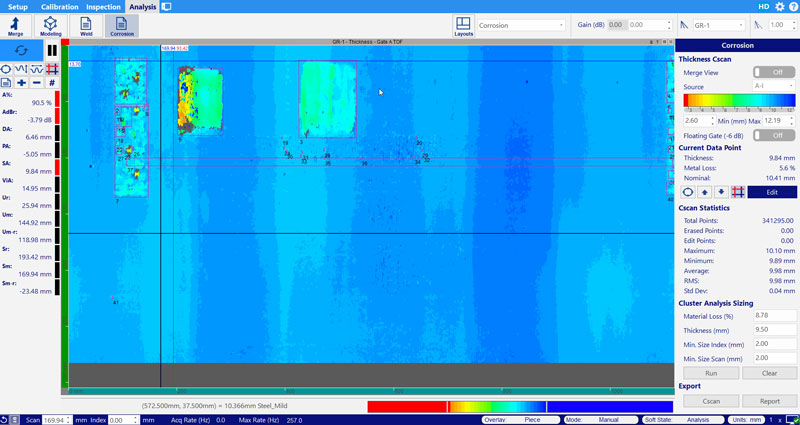Click the thickness color palette bar
The width and height of the screenshot is (800, 425).
(x=739, y=100)
